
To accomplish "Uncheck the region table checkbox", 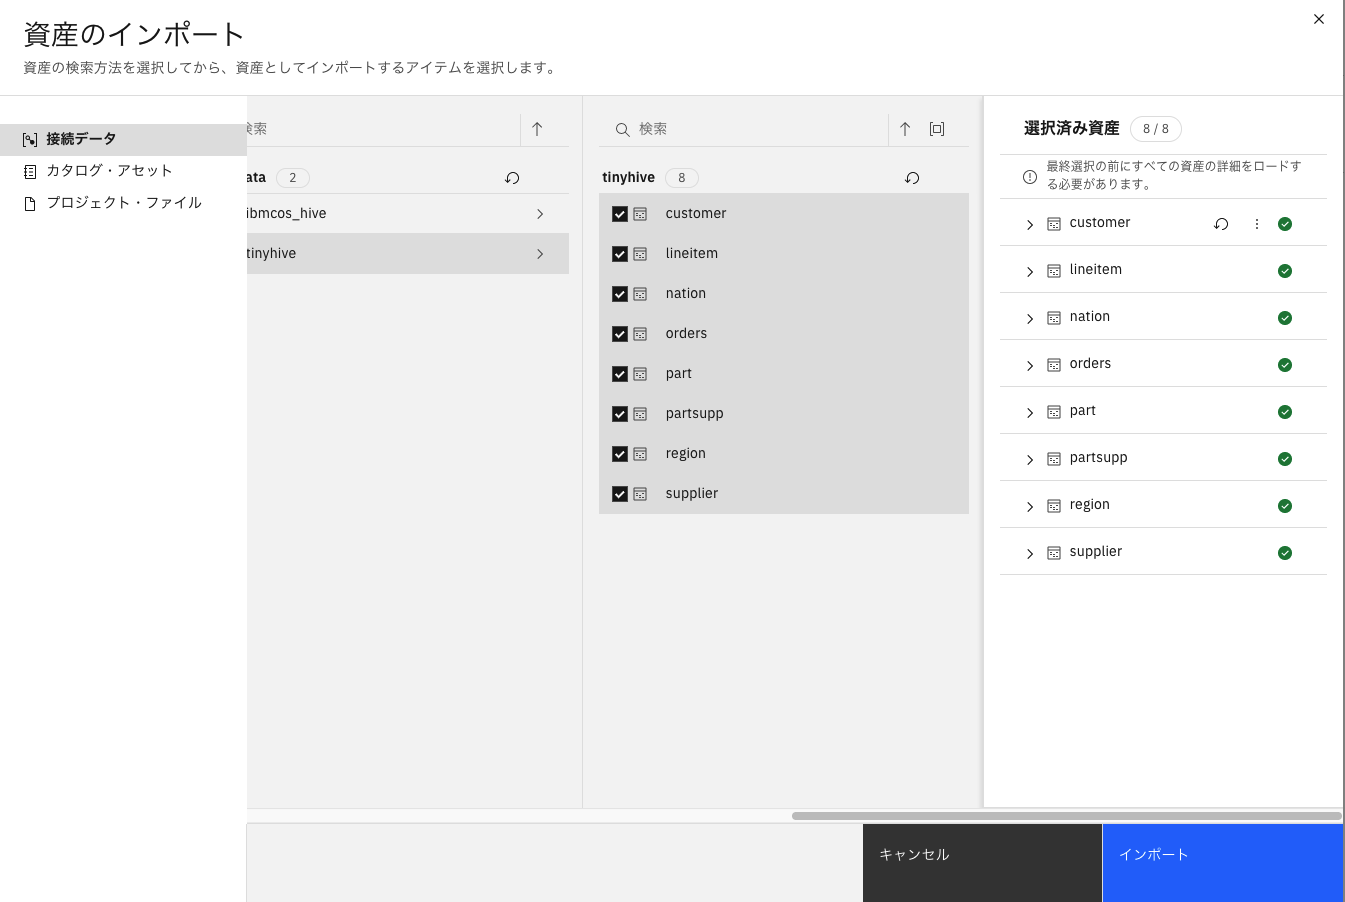I will point(619,453).
